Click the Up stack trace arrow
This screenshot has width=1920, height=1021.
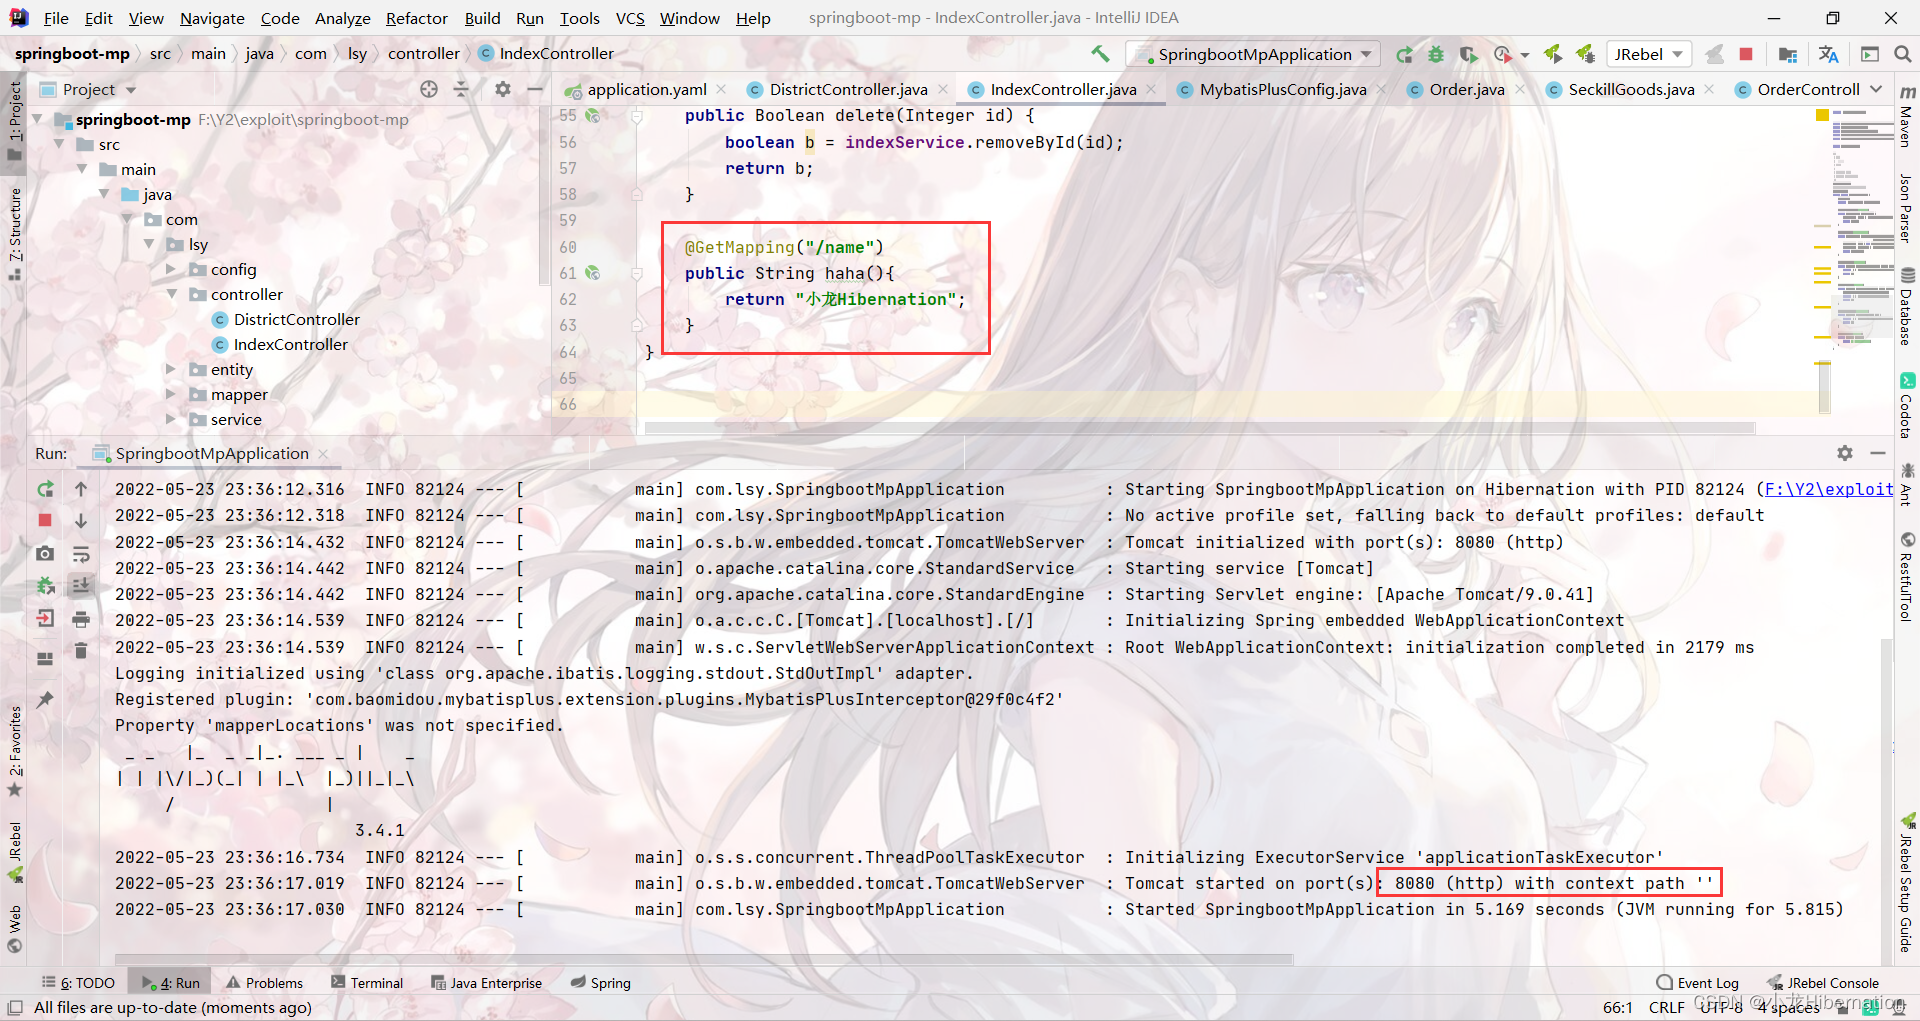click(81, 489)
